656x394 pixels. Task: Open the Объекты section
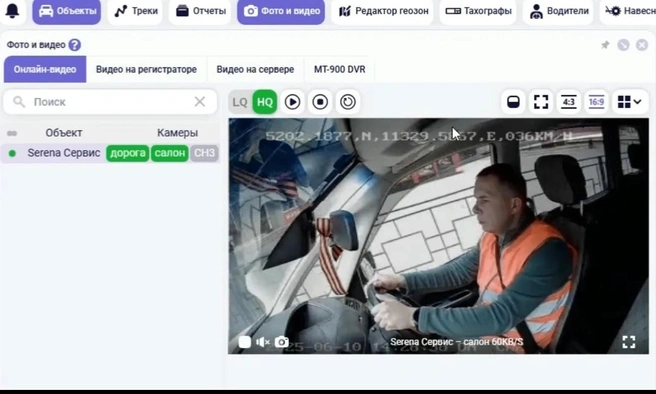[67, 11]
